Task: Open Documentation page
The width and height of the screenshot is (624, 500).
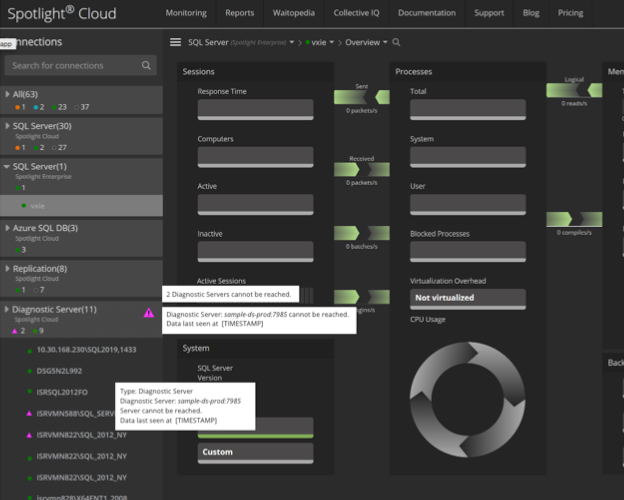Action: 427,13
